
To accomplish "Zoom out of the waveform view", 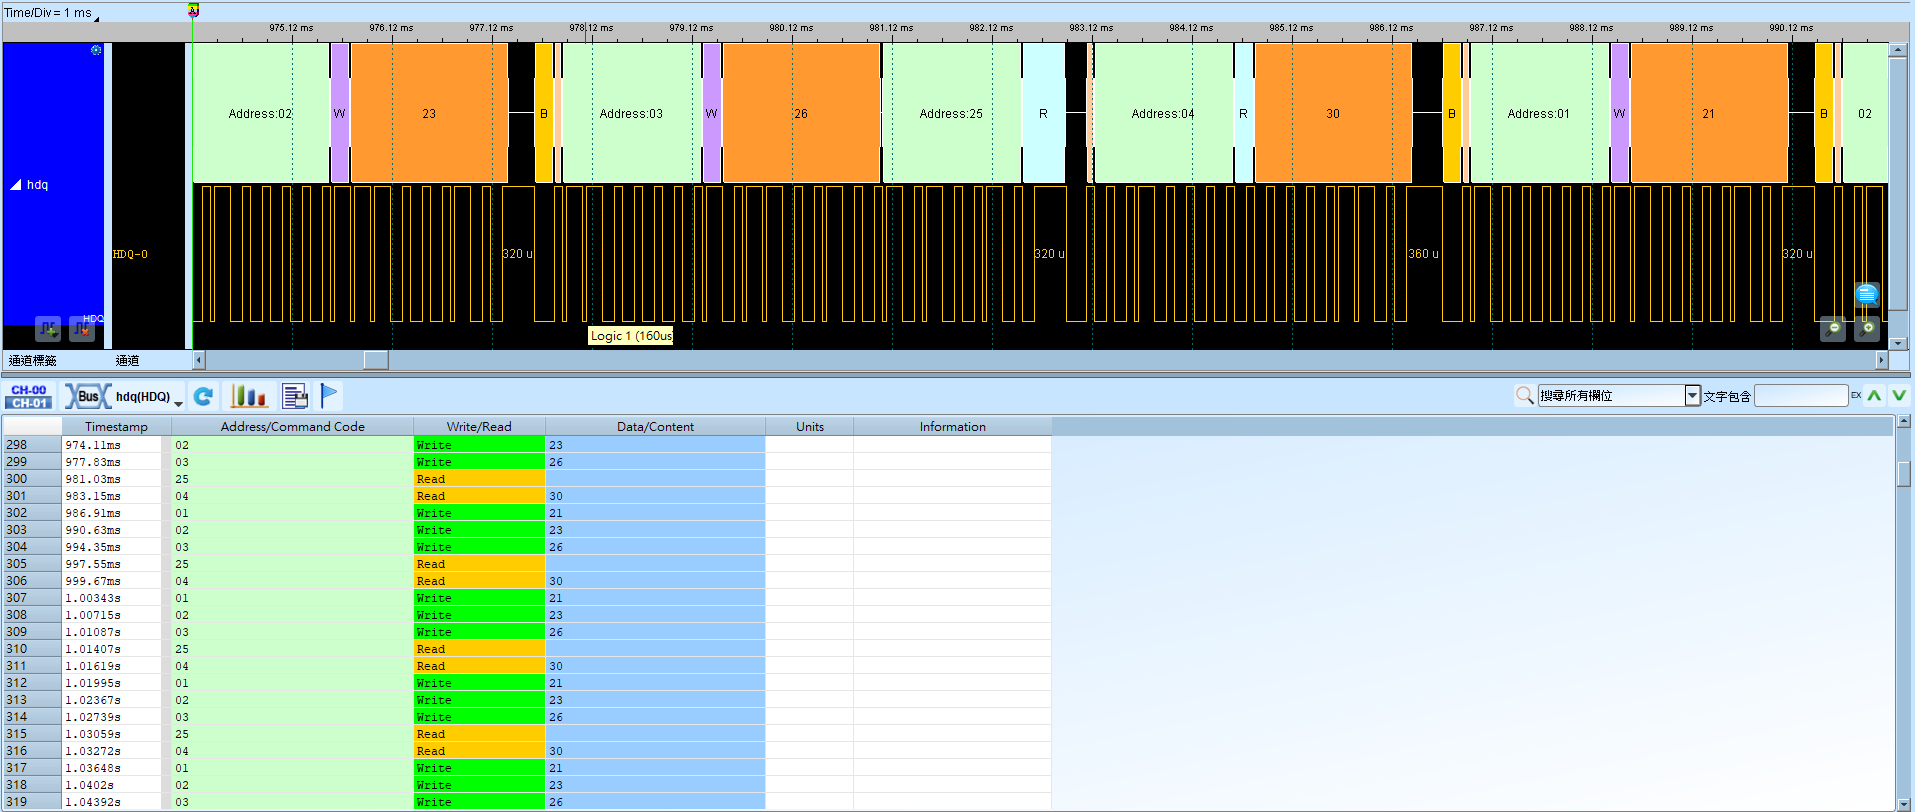I will point(1833,329).
